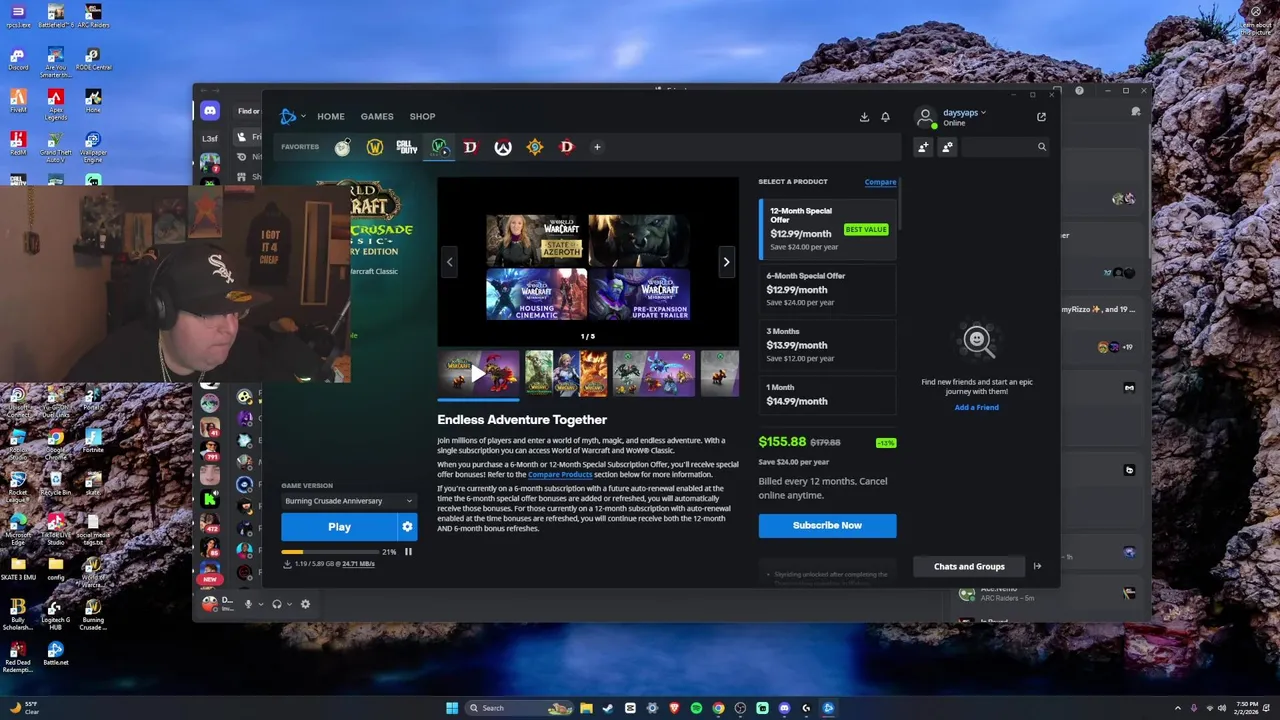1280x720 pixels.
Task: Select the Call of Duty favorite icon
Action: click(406, 148)
